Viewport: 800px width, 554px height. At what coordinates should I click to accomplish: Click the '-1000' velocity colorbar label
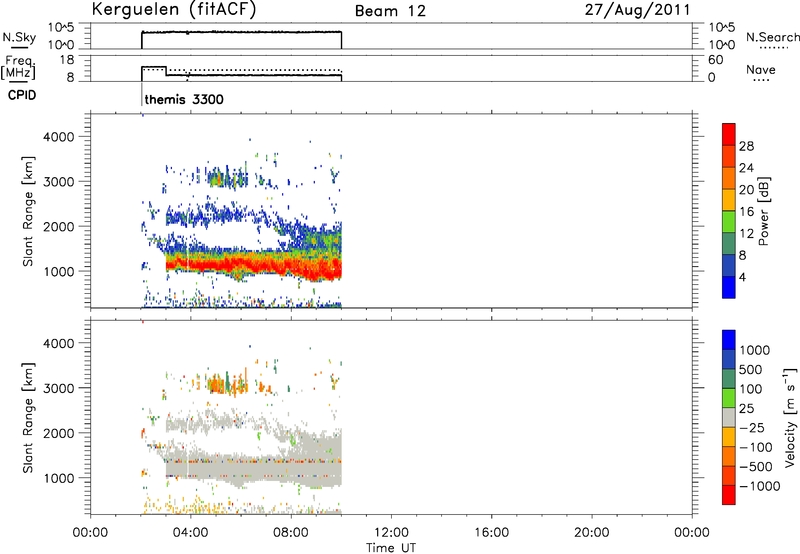coord(760,486)
